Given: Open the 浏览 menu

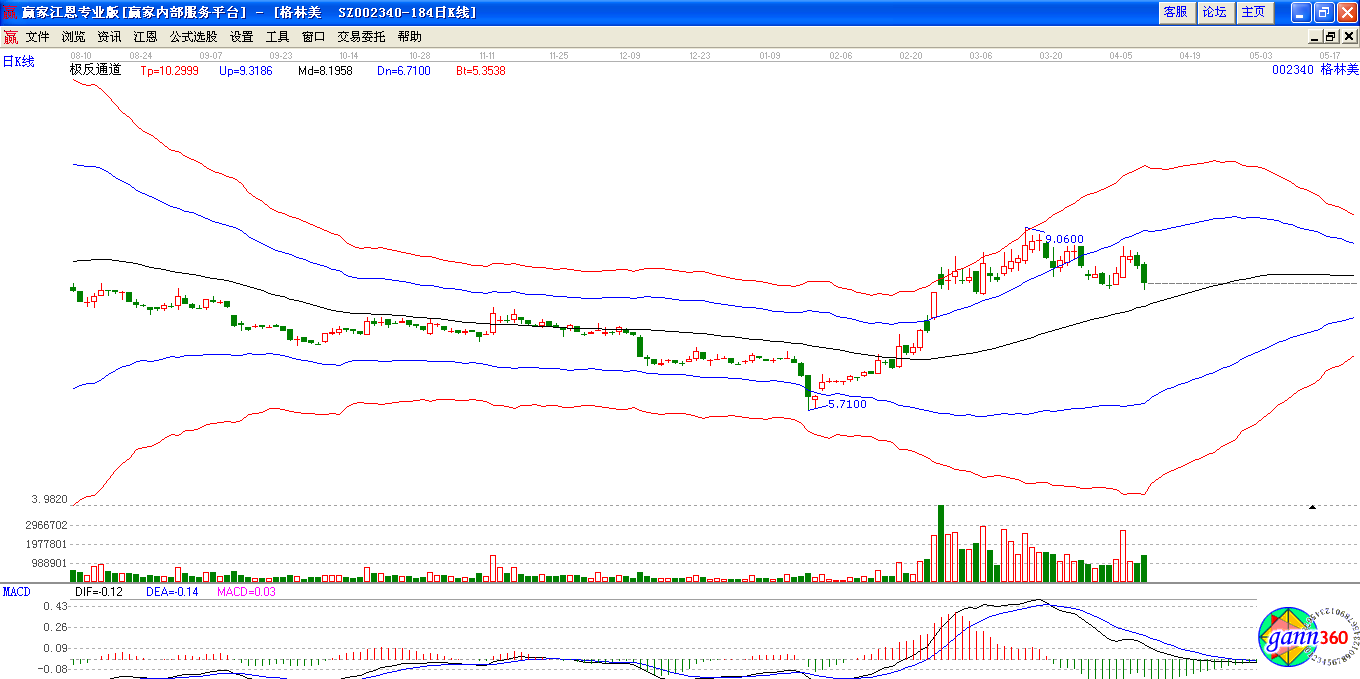Looking at the screenshot, I should [x=73, y=37].
